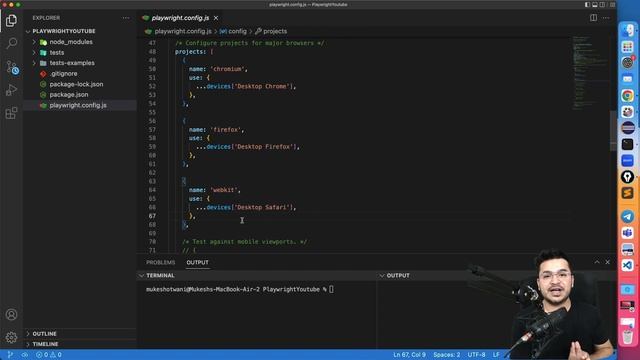Open the Search view in activity bar

tap(11, 43)
